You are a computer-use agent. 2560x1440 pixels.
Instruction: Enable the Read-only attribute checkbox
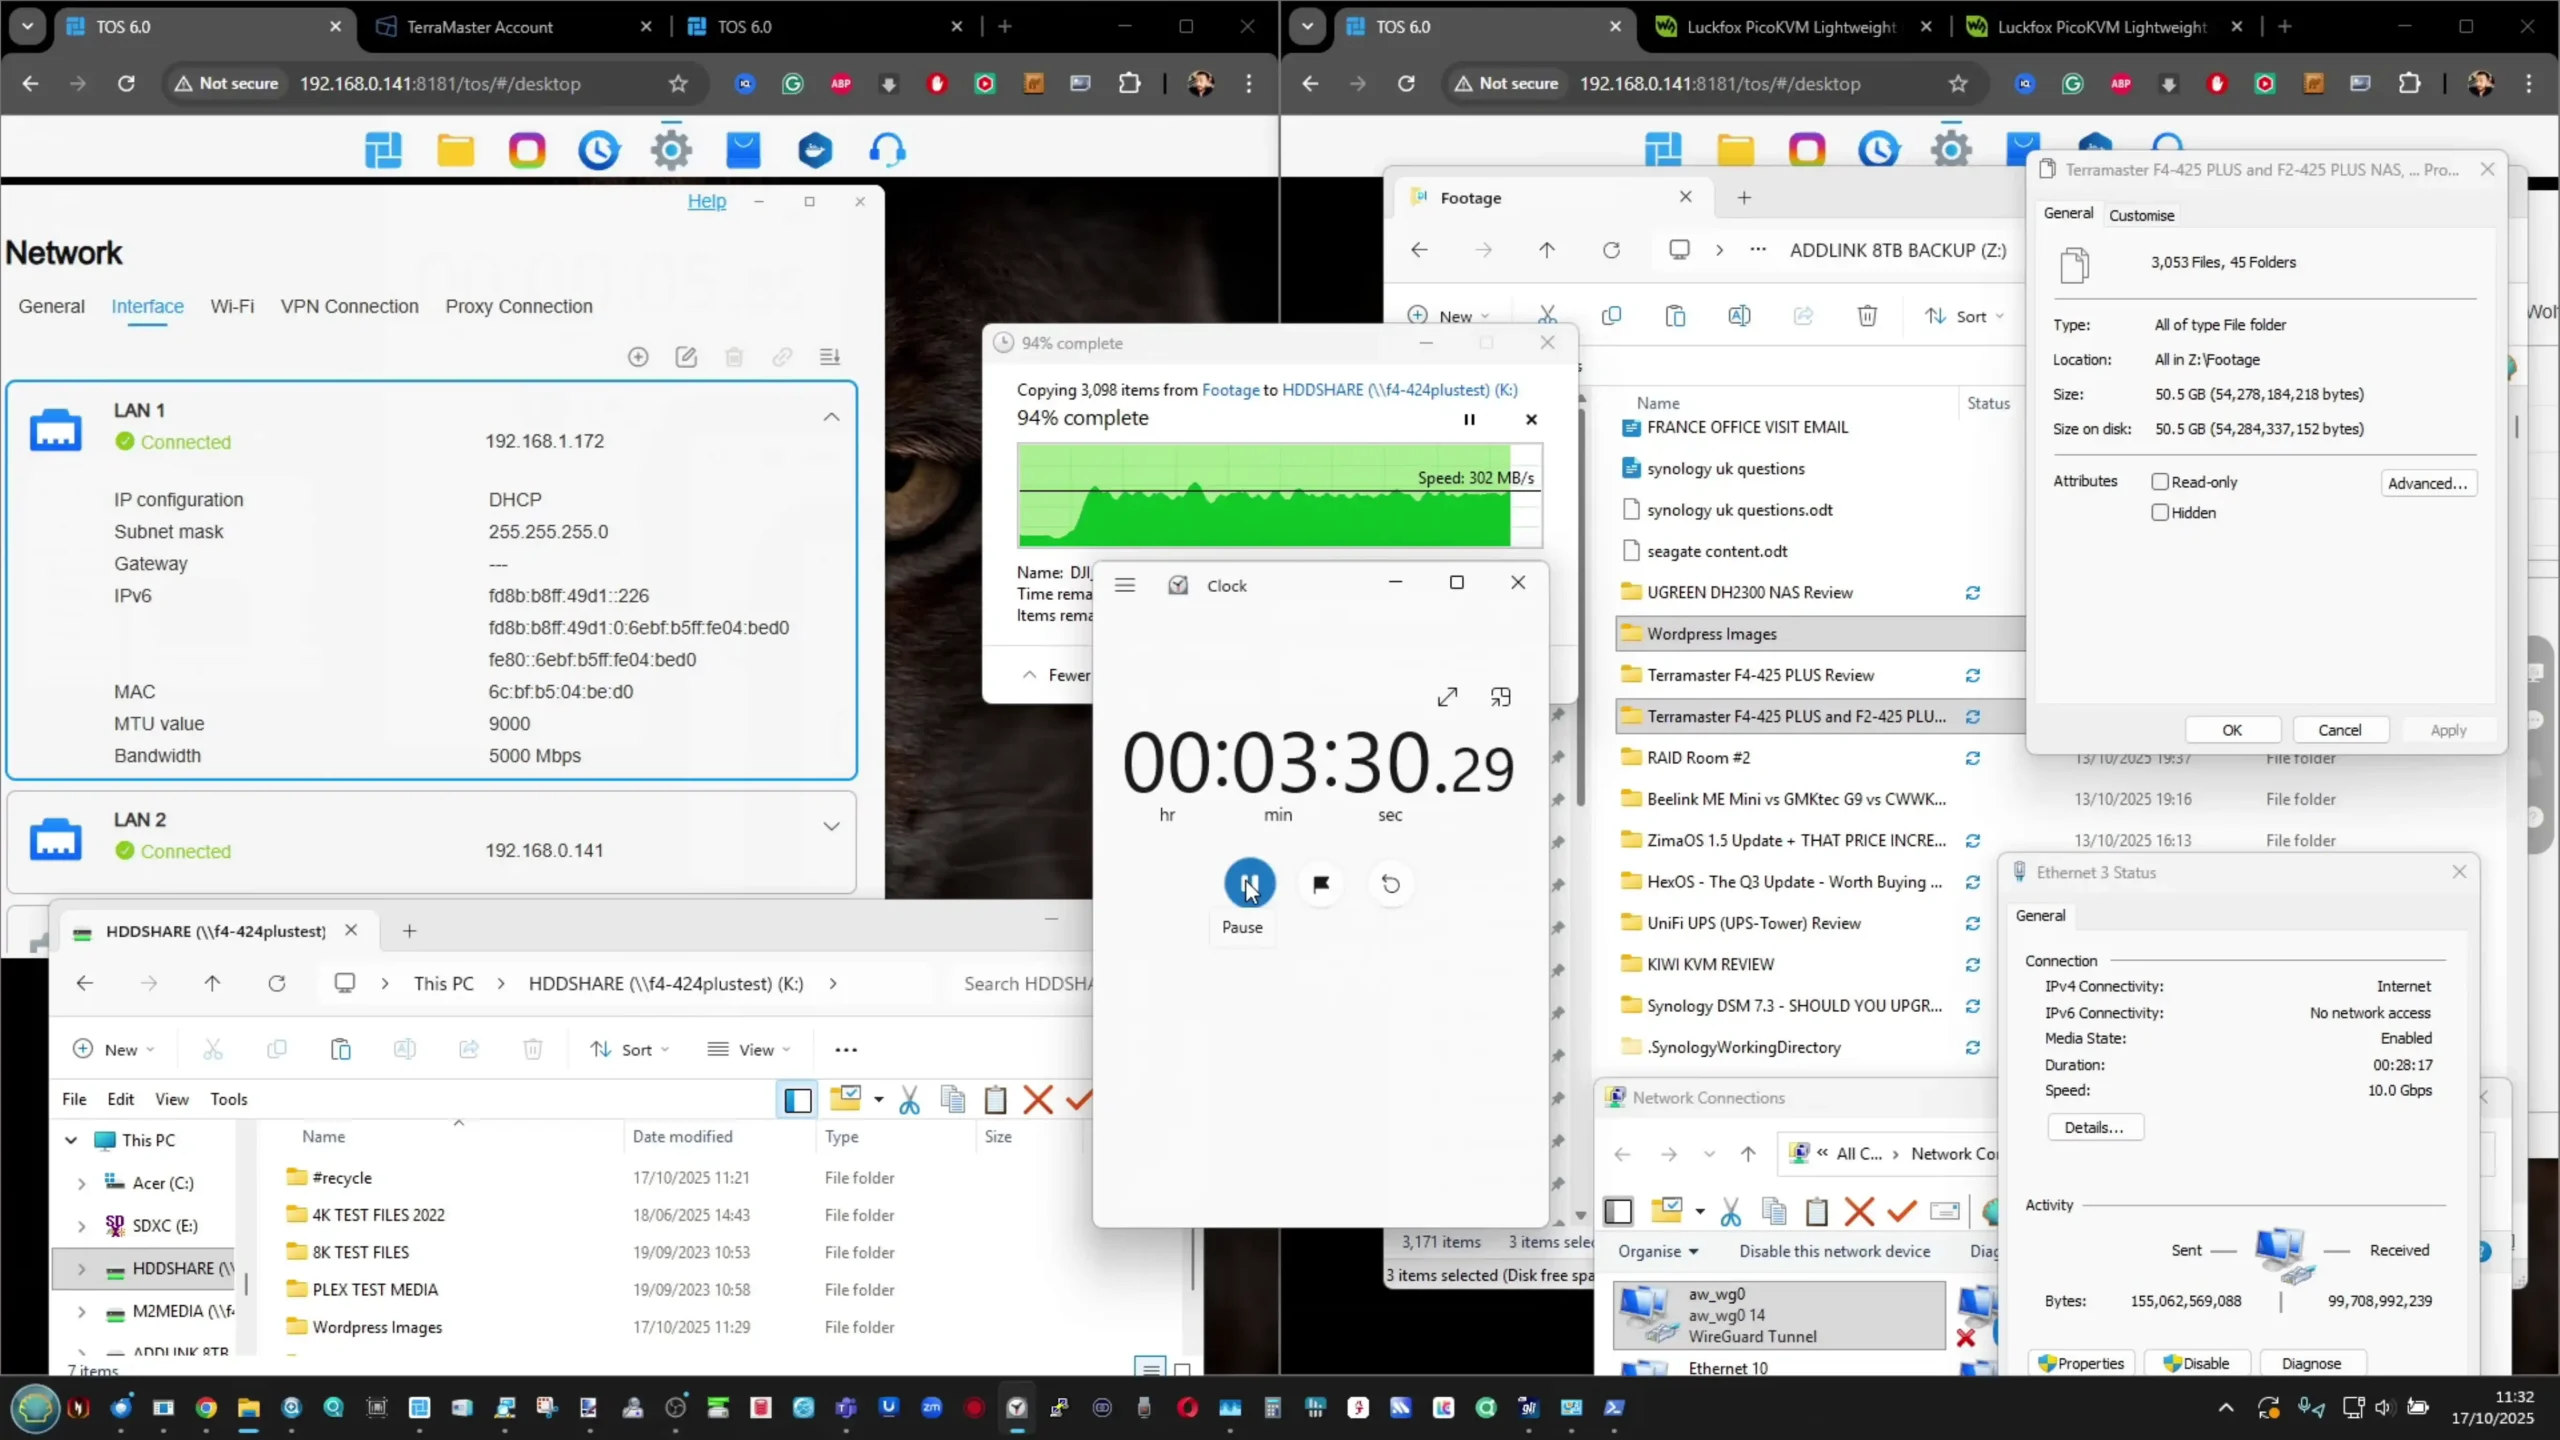(2160, 482)
